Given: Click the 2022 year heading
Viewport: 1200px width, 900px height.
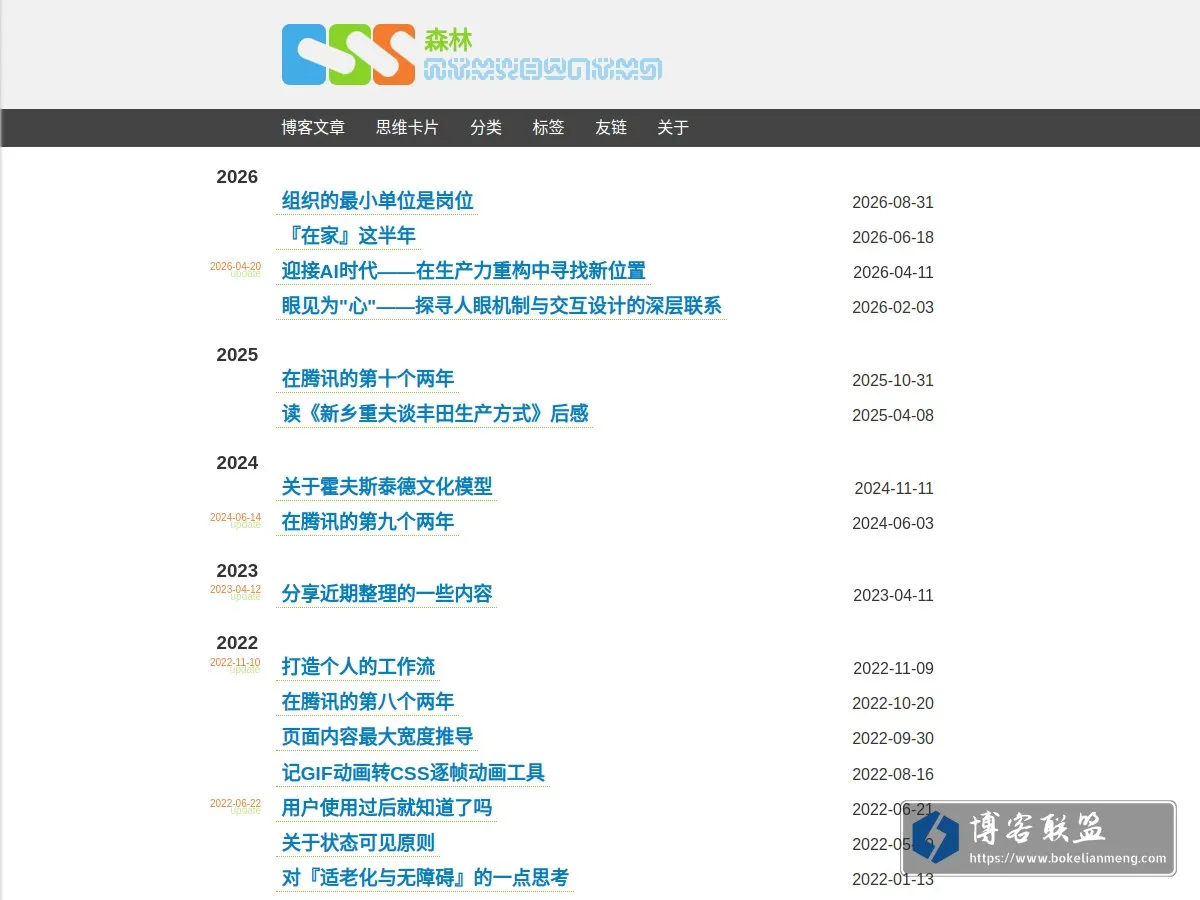Looking at the screenshot, I should pos(237,643).
